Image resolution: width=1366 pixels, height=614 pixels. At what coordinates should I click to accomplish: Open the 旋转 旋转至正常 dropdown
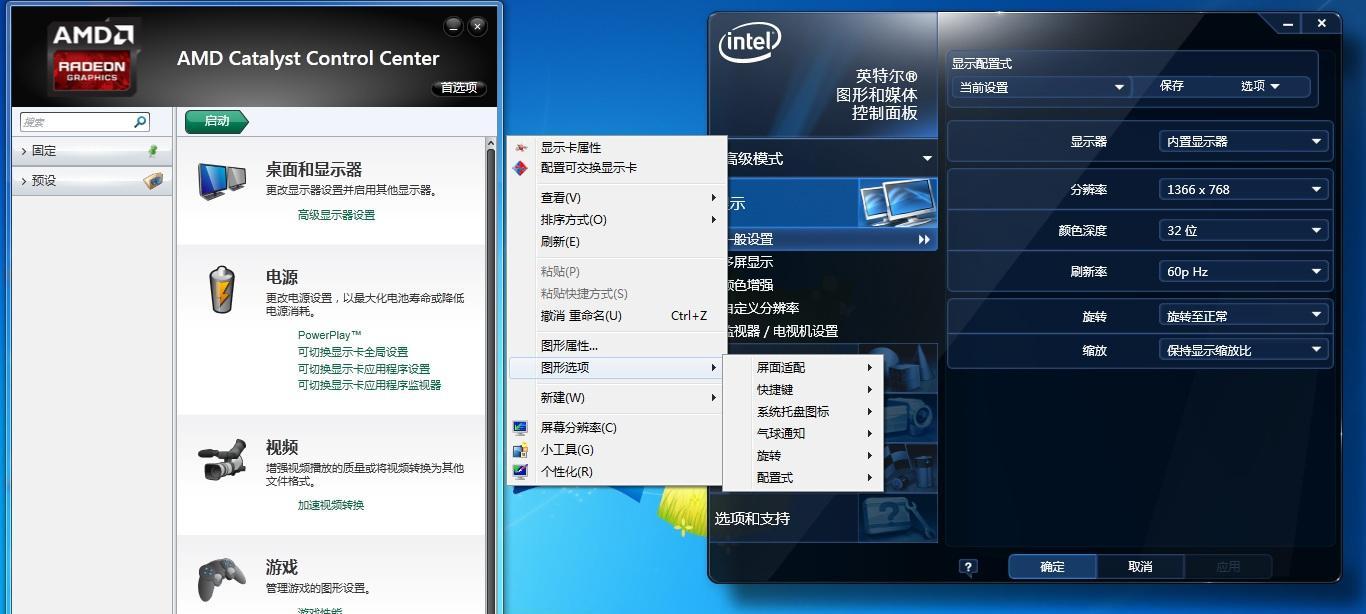(1243, 316)
